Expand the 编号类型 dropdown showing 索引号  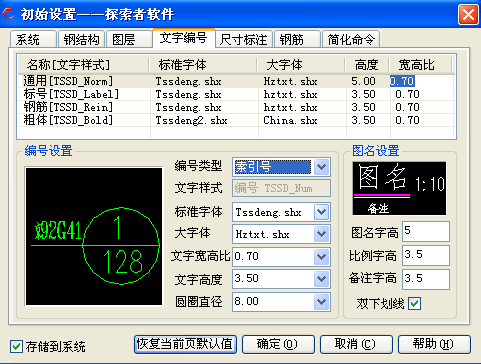[x=321, y=167]
